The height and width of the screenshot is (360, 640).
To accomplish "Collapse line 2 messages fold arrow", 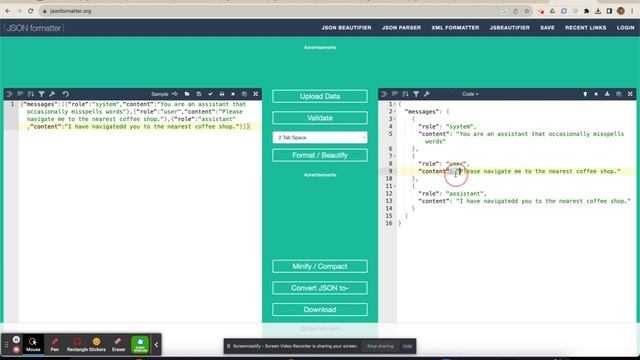I will click(395, 111).
